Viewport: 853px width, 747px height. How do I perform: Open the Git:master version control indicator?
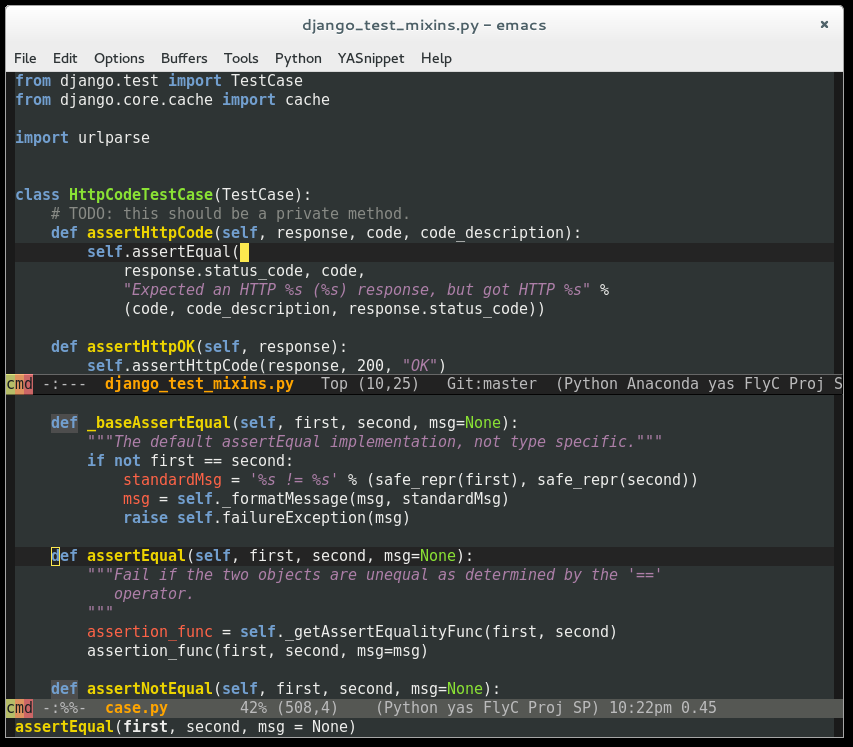491,384
